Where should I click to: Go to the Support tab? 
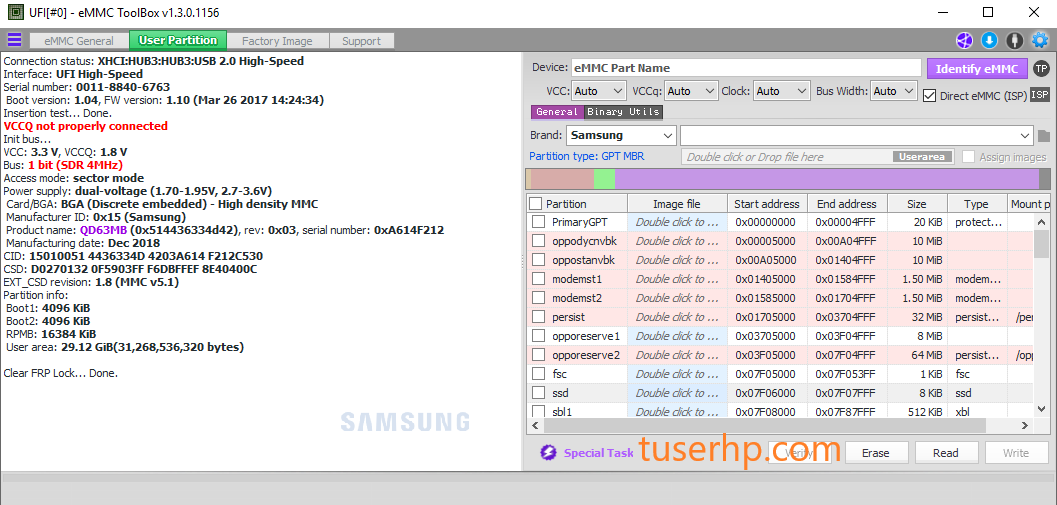[361, 41]
